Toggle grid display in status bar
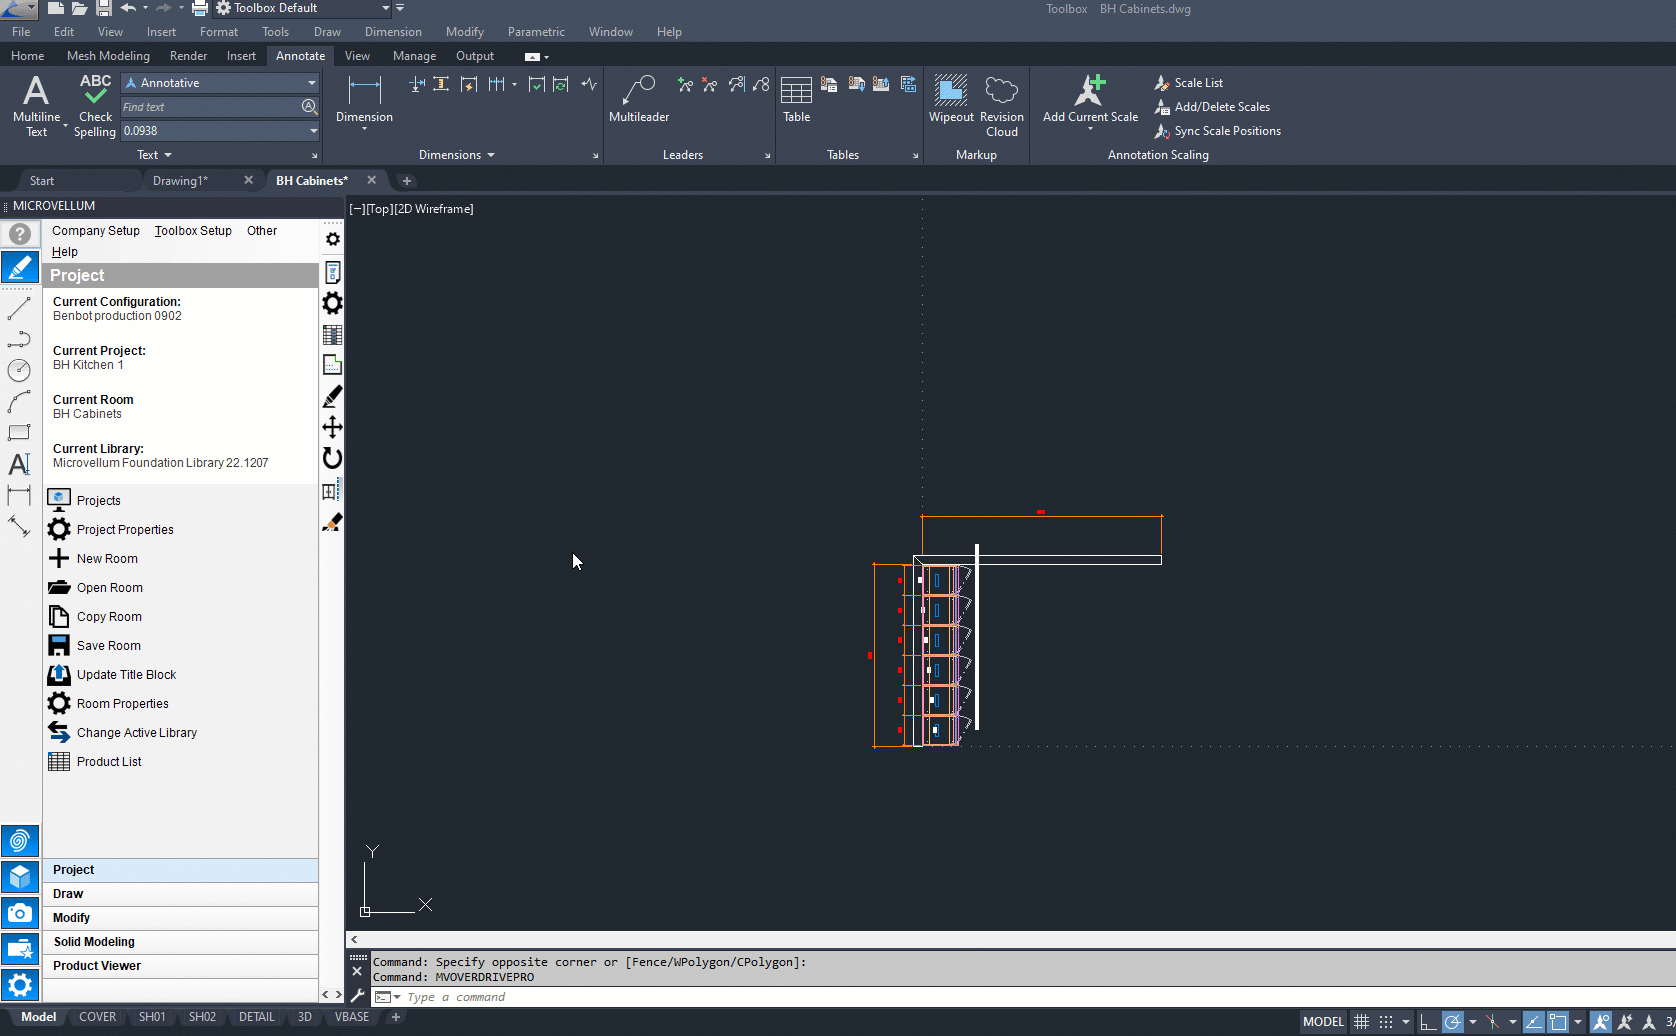Viewport: 1676px width, 1036px height. coord(1361,1022)
